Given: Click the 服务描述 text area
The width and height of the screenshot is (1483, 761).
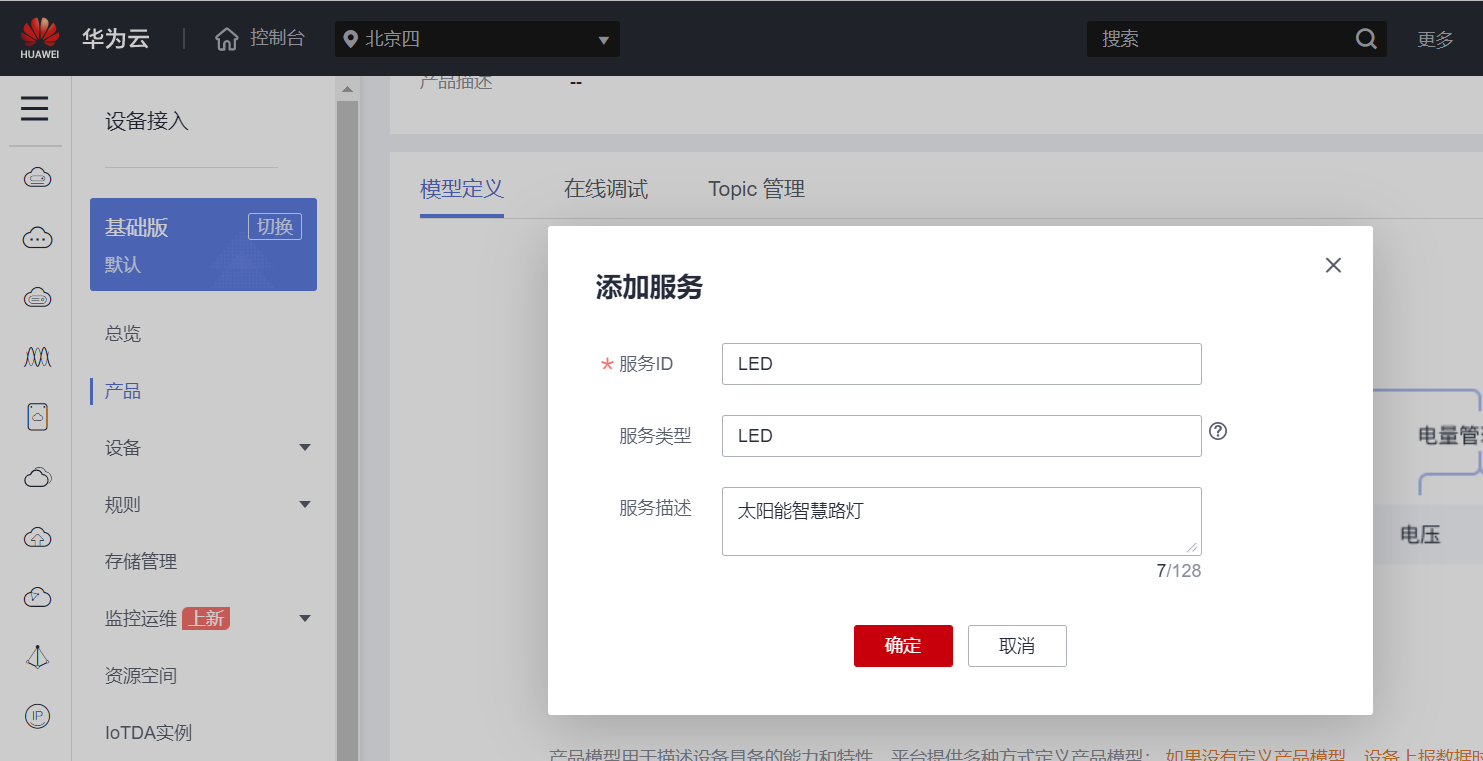Looking at the screenshot, I should pos(960,521).
